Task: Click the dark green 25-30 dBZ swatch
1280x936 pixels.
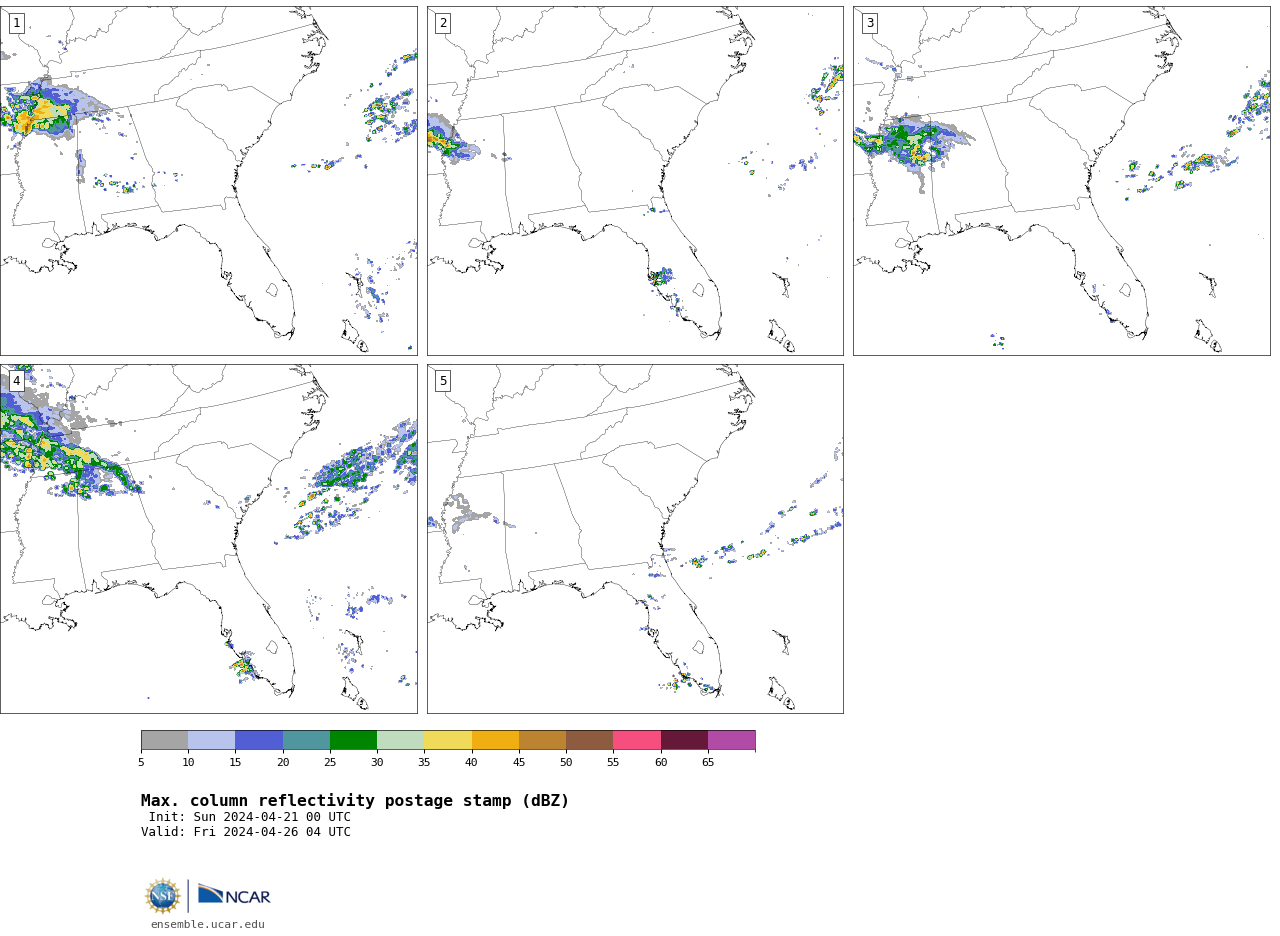Action: click(353, 740)
